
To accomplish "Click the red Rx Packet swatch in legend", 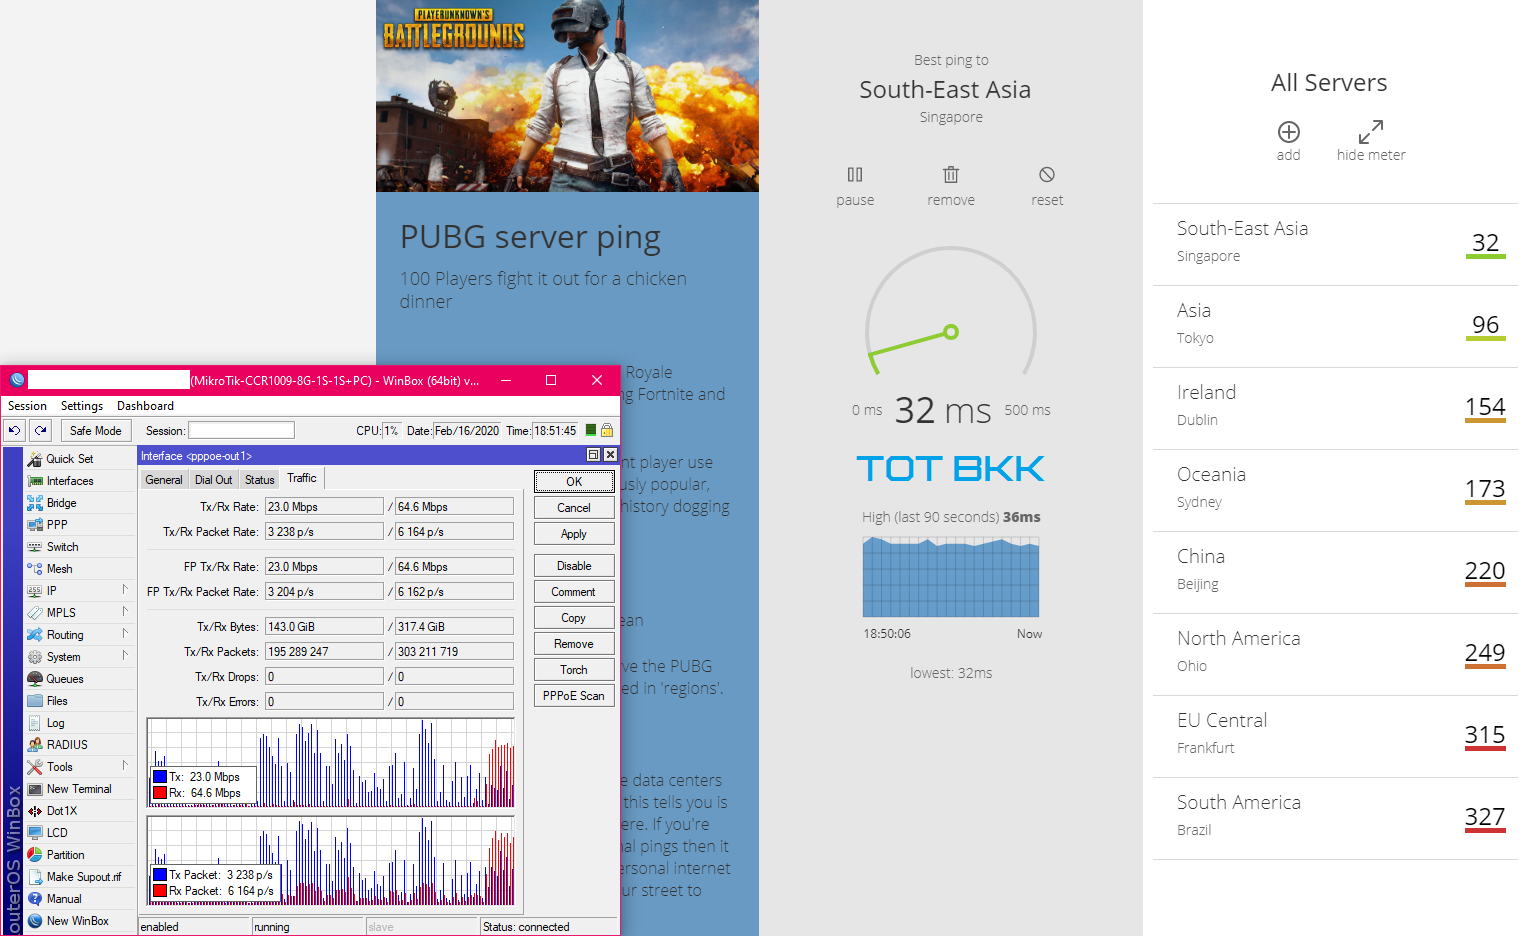I will (x=160, y=891).
